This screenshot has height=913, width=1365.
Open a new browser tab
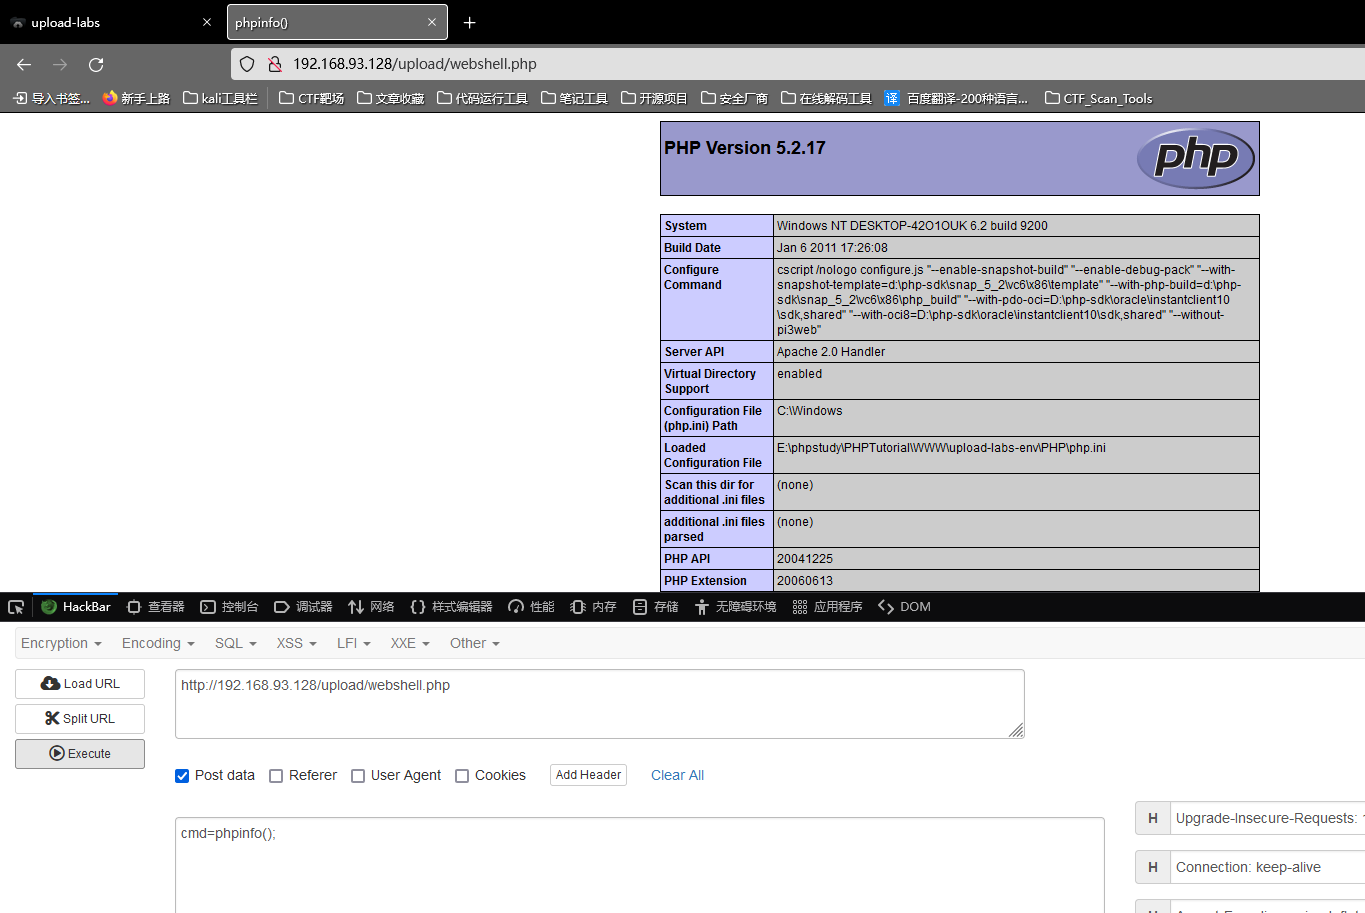pyautogui.click(x=470, y=22)
